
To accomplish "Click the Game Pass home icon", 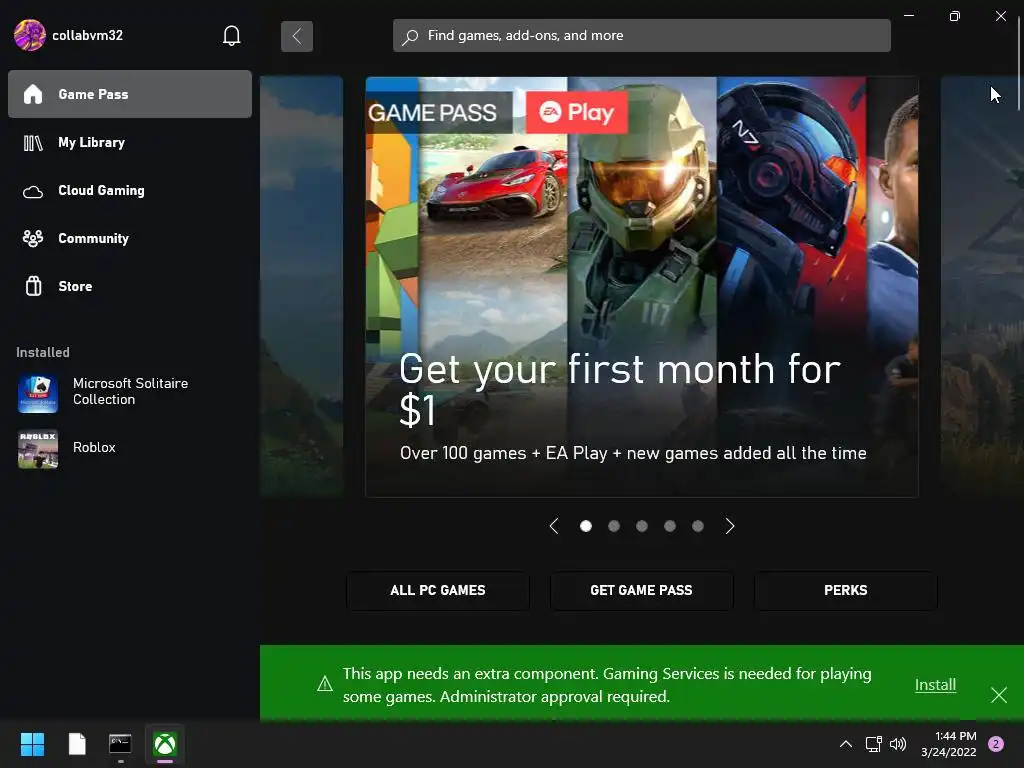I will coord(33,94).
